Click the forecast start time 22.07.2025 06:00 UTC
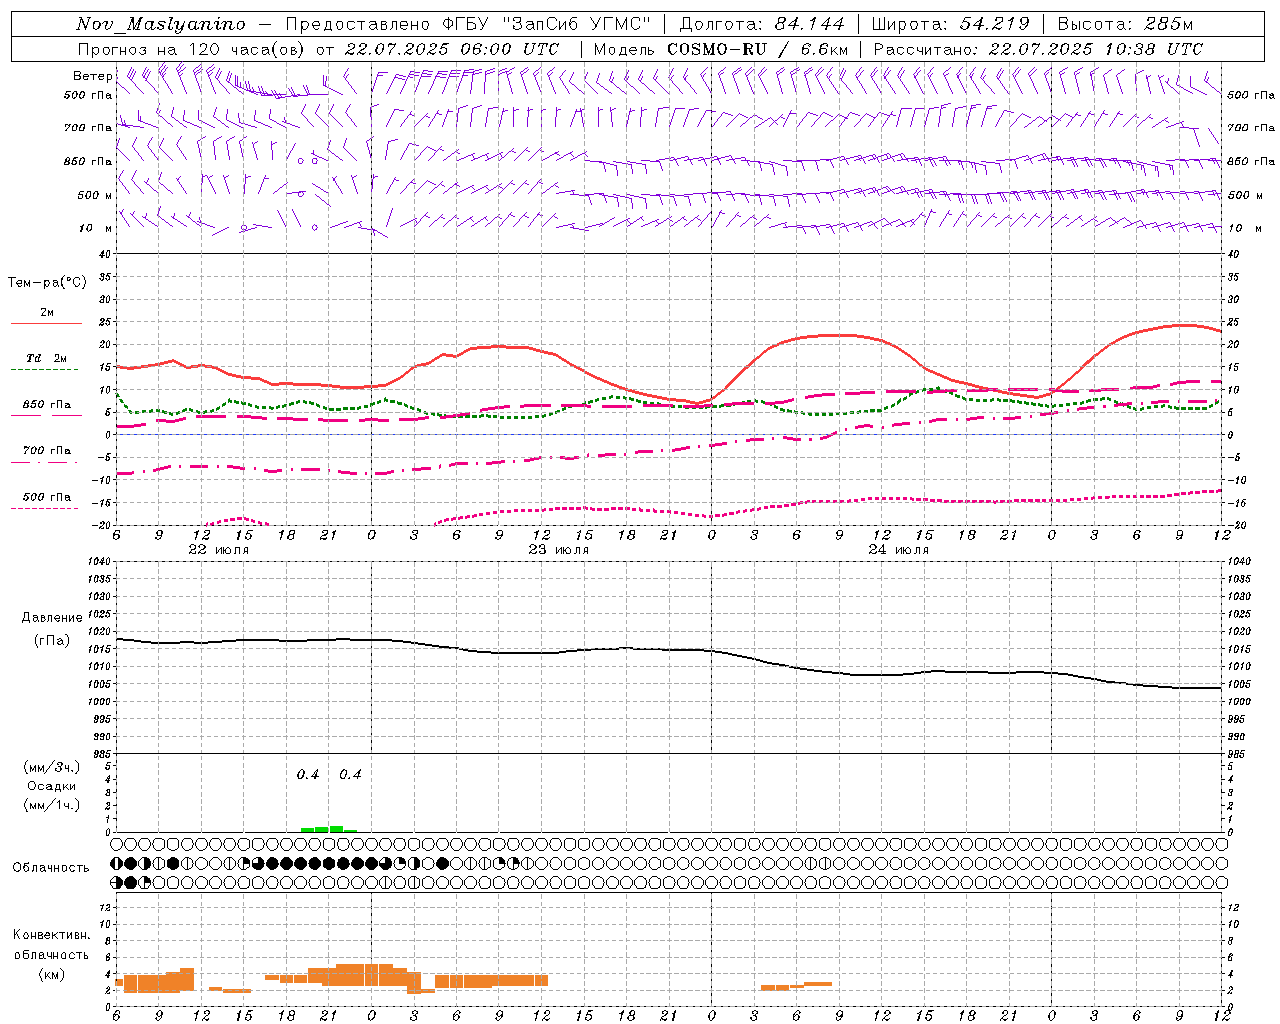 click(x=452, y=49)
